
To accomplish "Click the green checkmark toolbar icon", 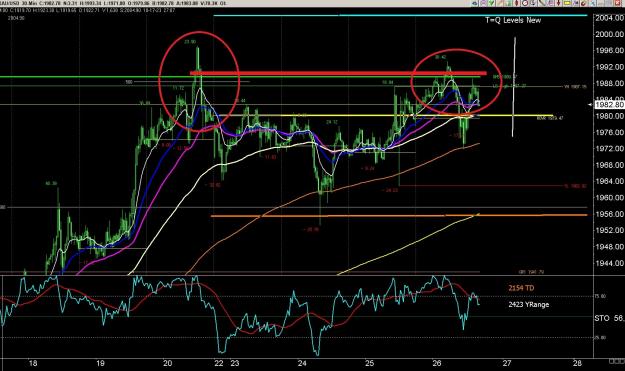I will coord(491,3).
